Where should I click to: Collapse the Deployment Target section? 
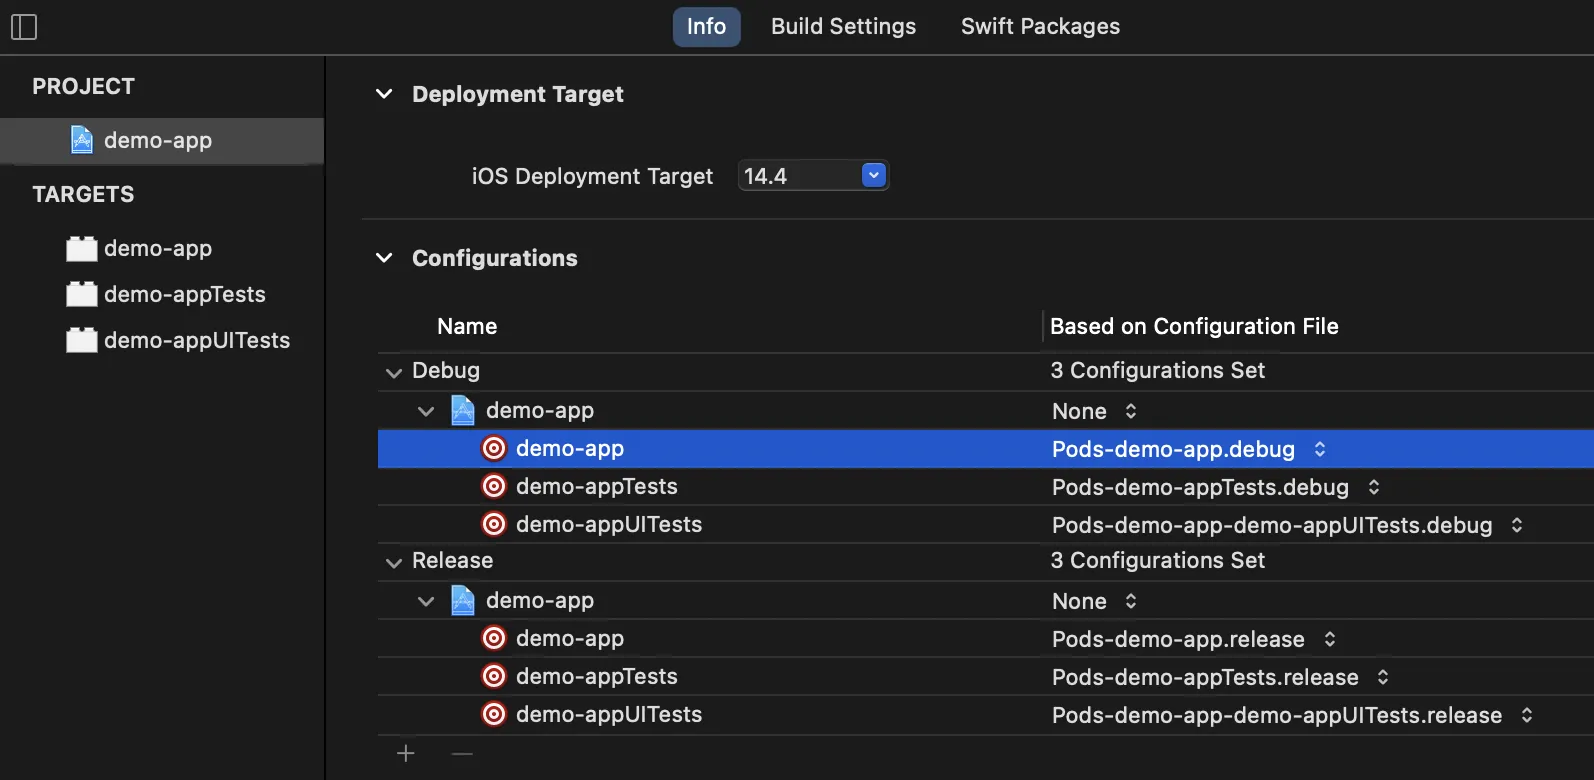(384, 94)
